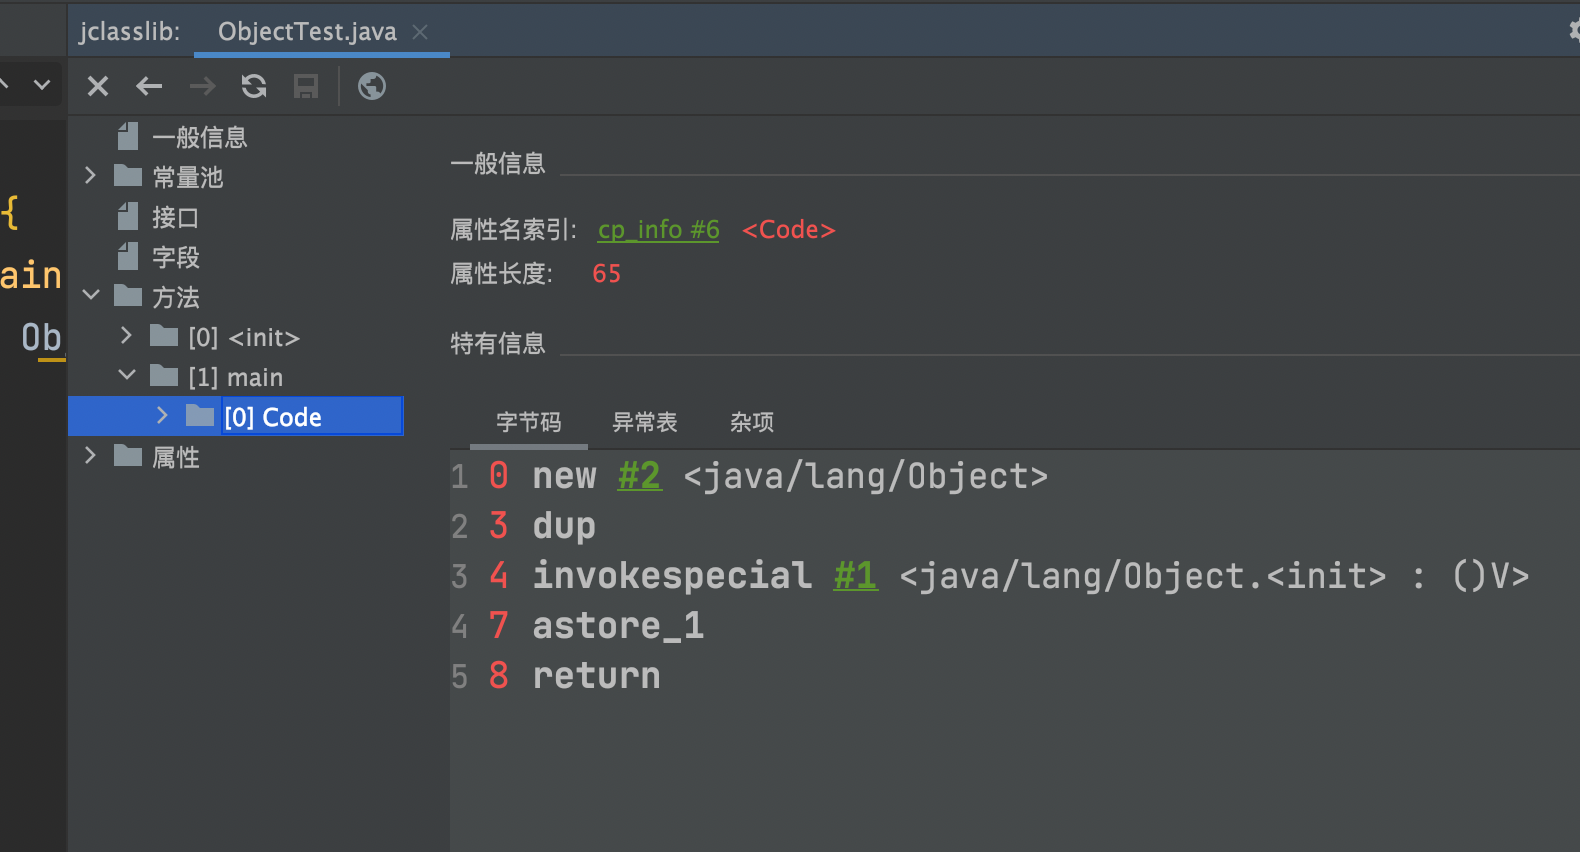Reload class file with refresh icon
The width and height of the screenshot is (1580, 852).
pyautogui.click(x=254, y=87)
